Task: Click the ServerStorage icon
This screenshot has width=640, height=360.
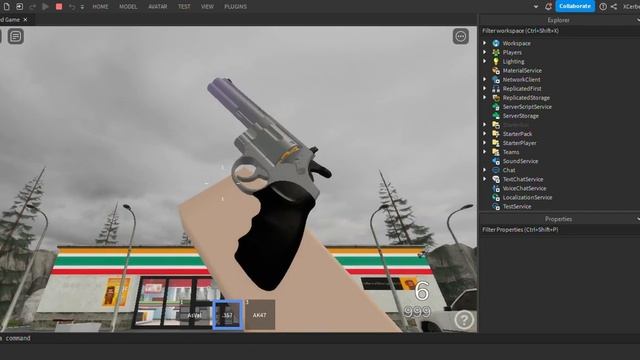Action: pos(496,116)
